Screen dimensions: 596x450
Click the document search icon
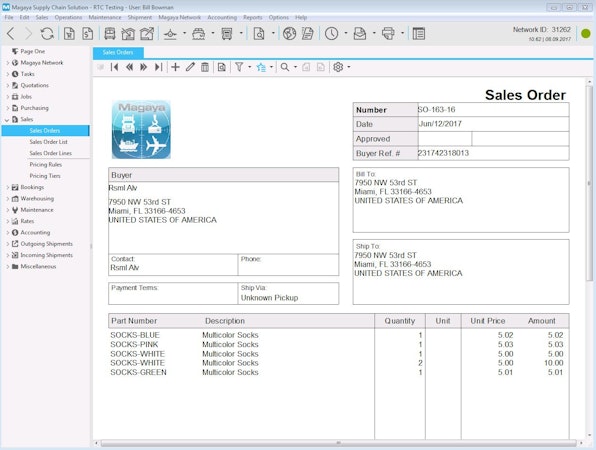[259, 34]
